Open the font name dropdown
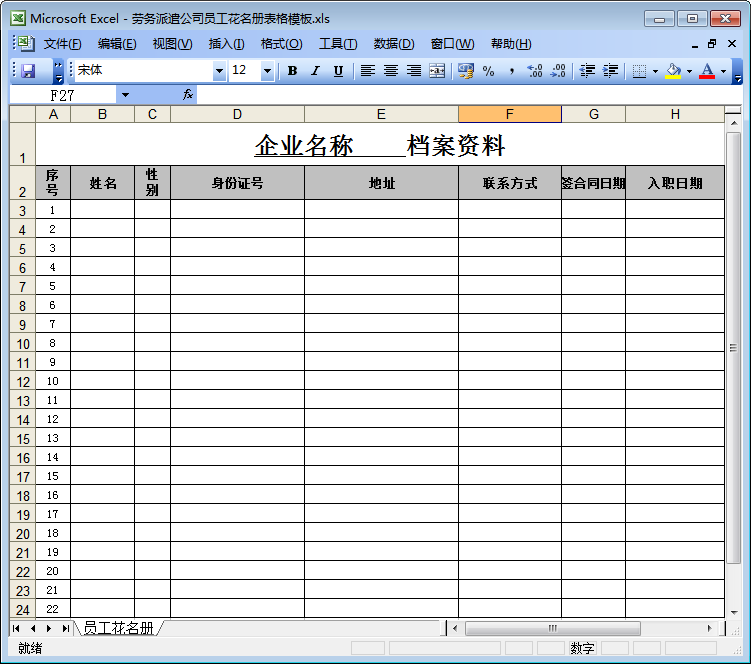The width and height of the screenshot is (751, 664). pos(219,71)
